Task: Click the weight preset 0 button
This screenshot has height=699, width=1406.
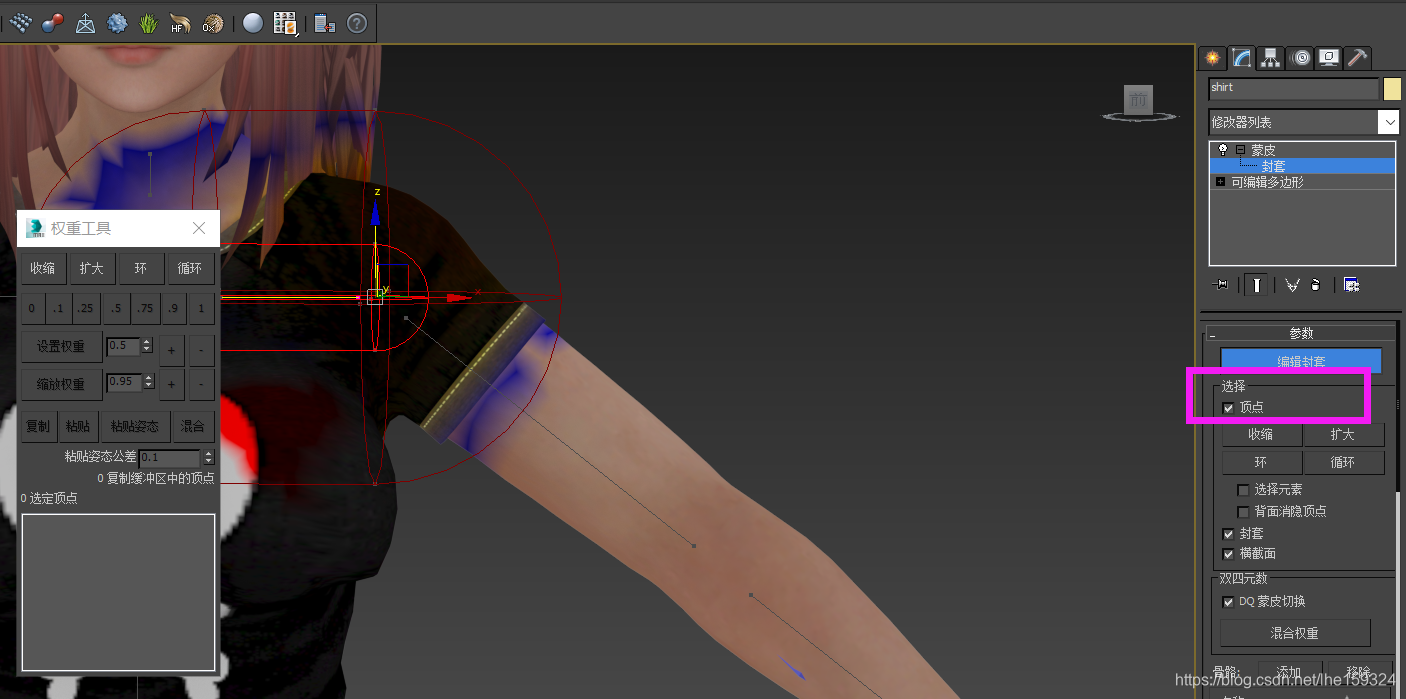Action: point(32,309)
